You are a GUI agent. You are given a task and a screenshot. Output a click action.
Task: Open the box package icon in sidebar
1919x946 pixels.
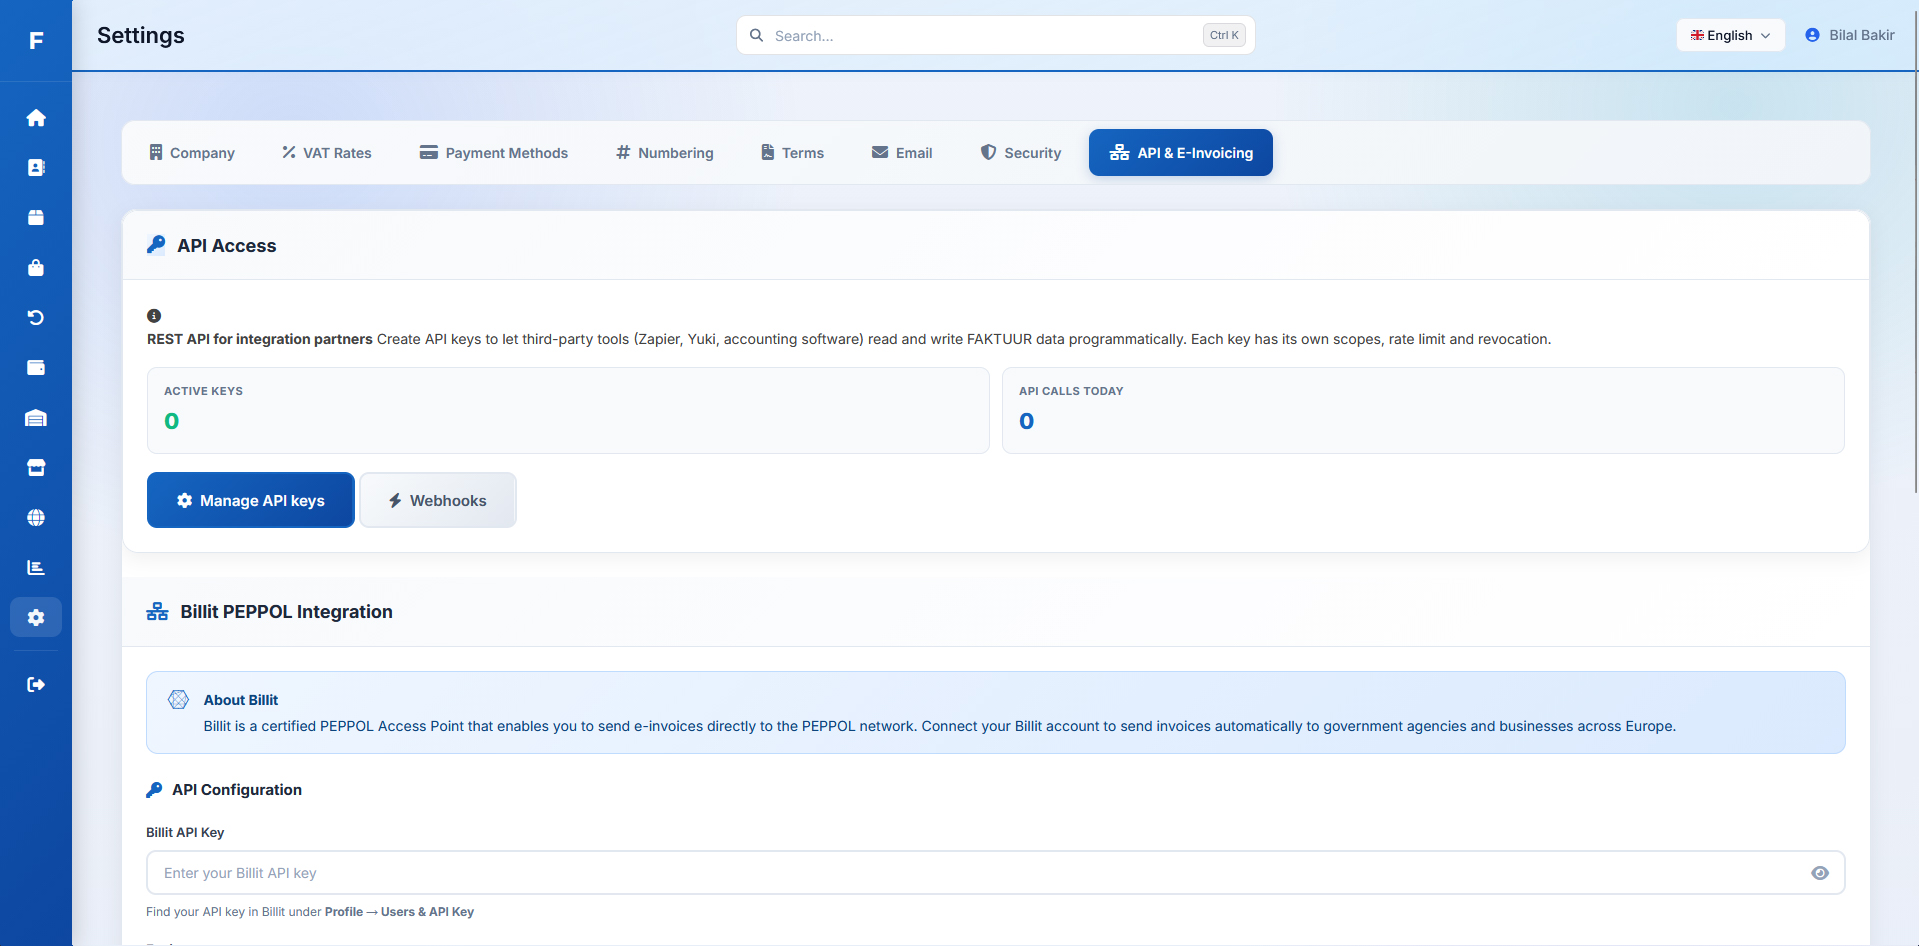[36, 218]
